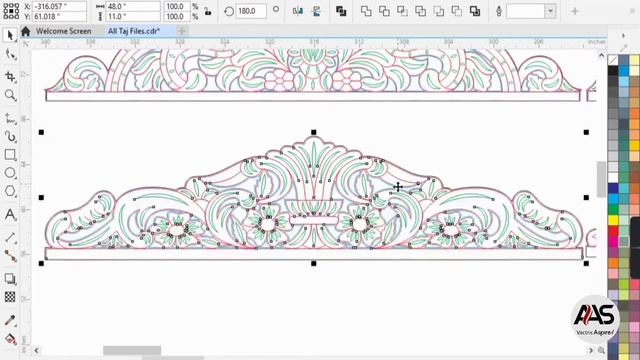Select the Text tool

(10, 214)
